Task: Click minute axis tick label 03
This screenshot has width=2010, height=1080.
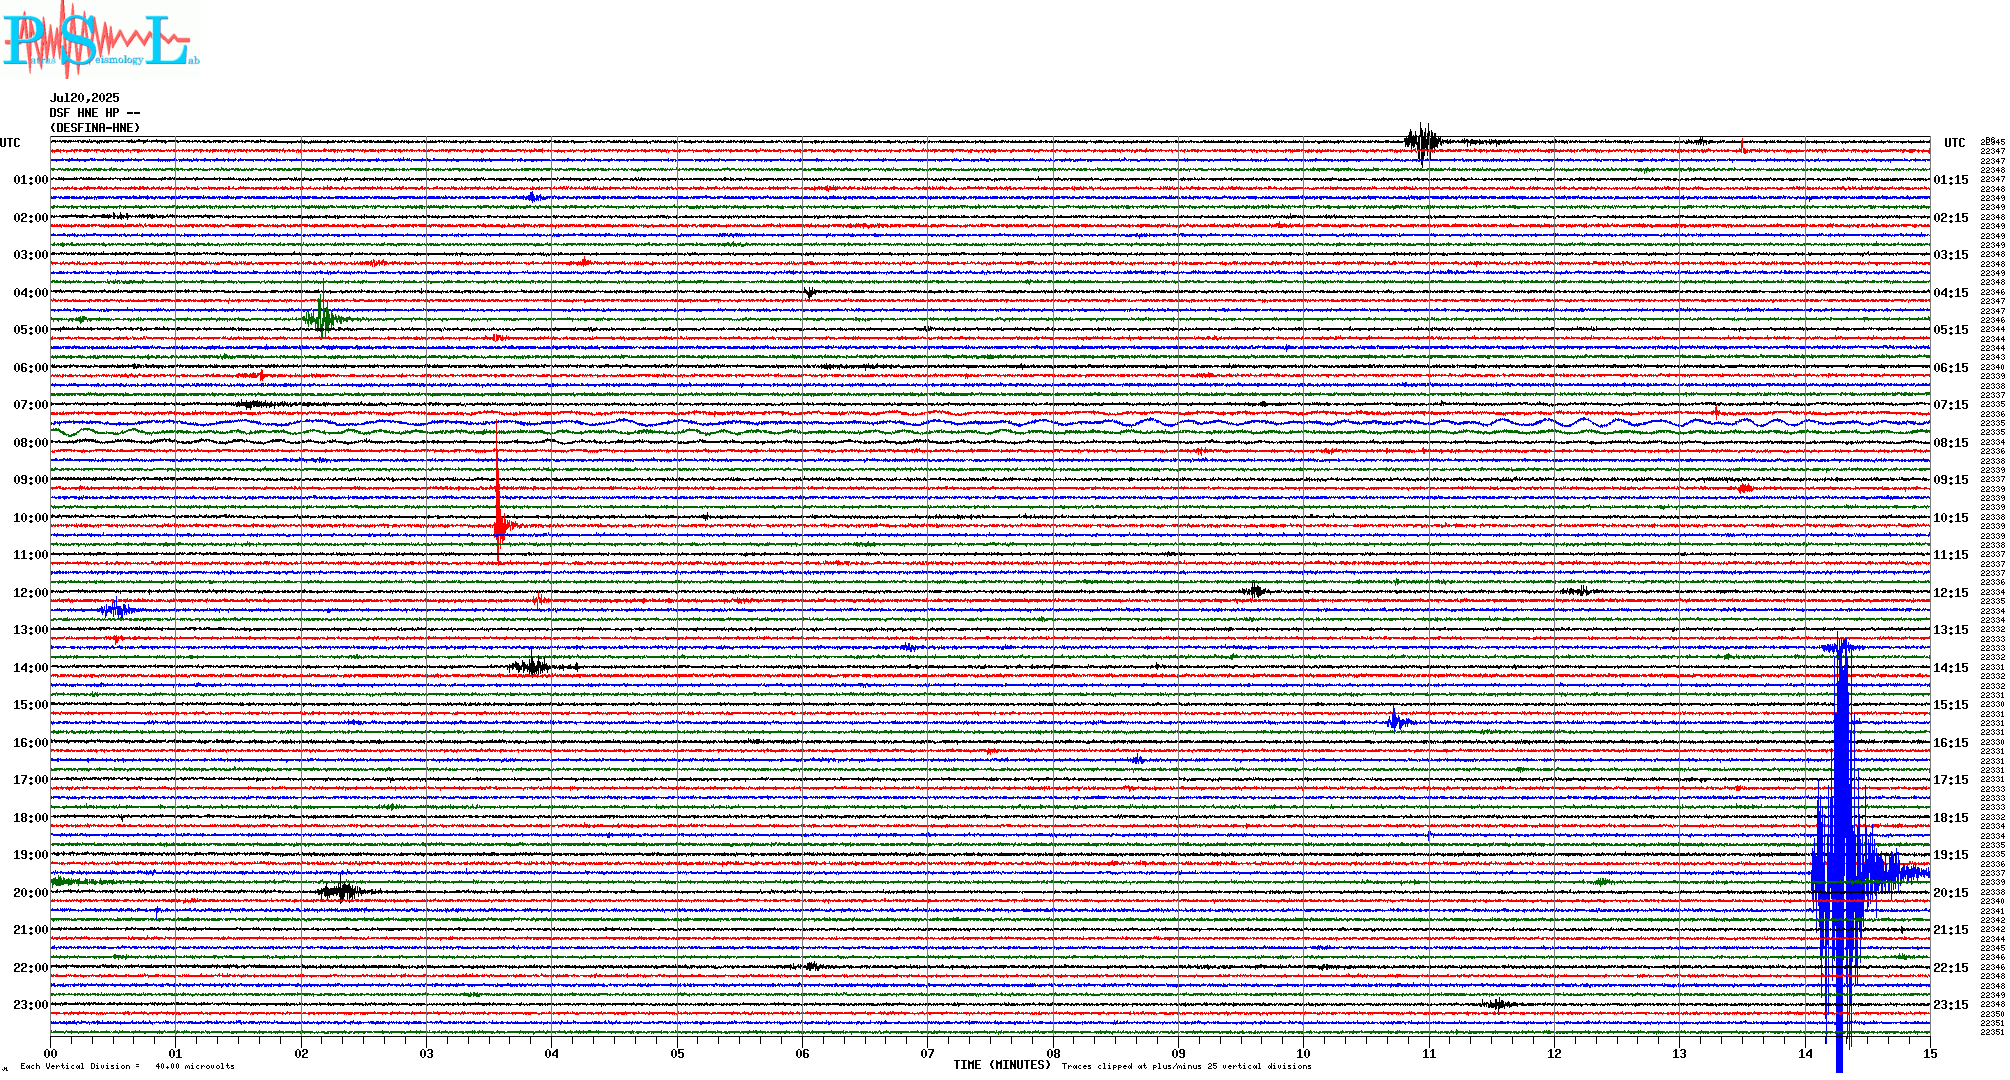Action: (427, 1053)
